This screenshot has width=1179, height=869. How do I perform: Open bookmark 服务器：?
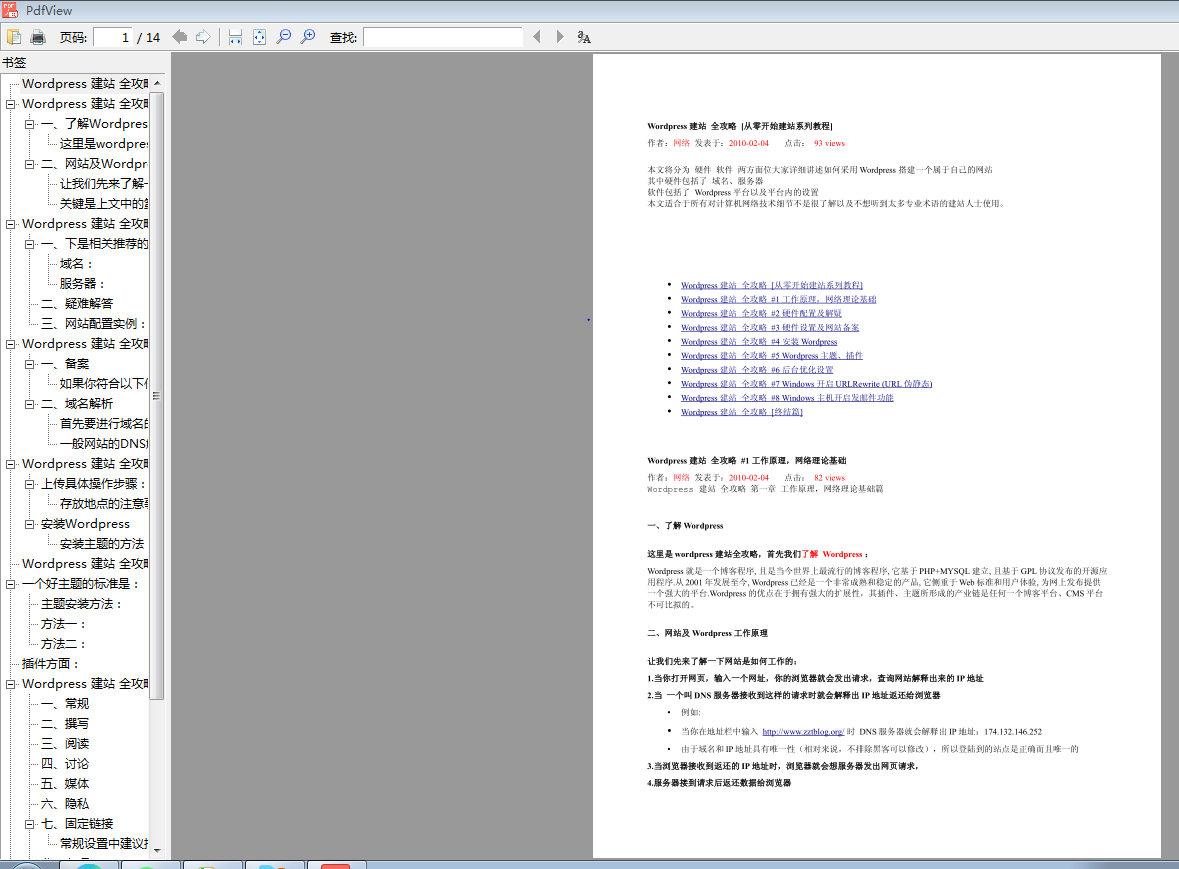82,283
